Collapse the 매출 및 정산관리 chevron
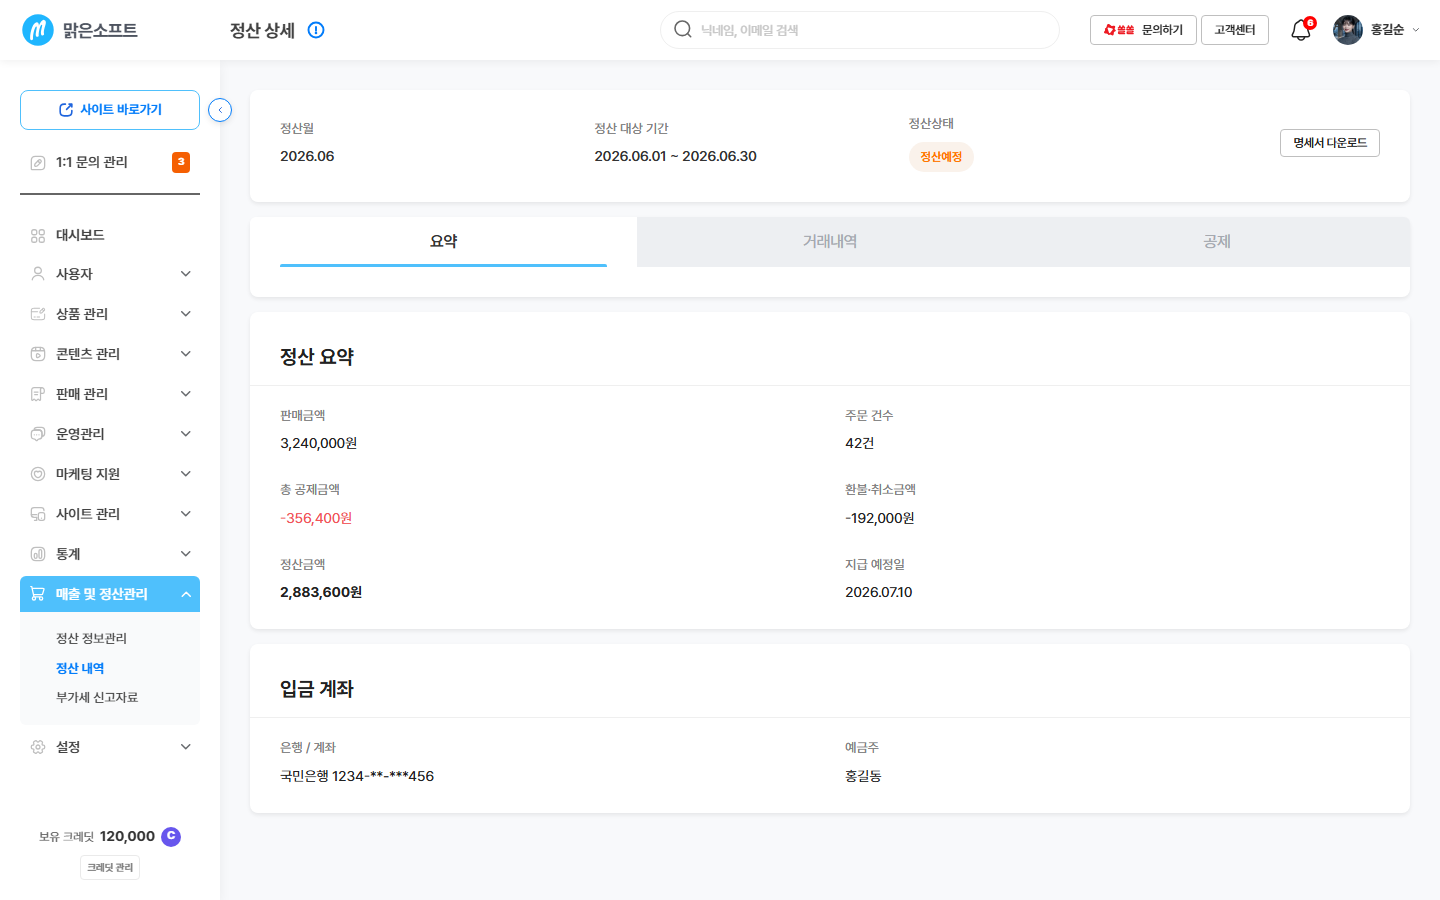Screen dimensions: 1440x900 point(186,594)
